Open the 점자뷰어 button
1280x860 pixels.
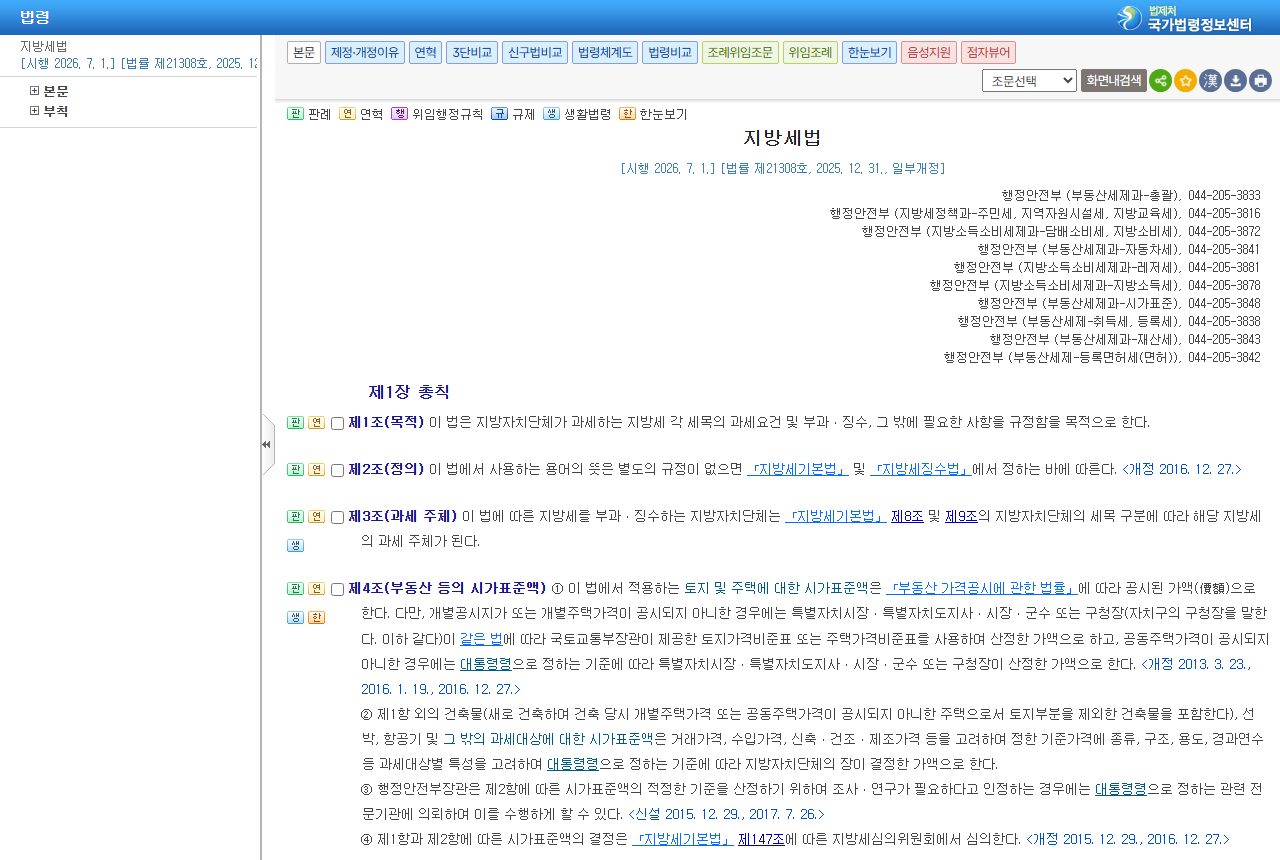(989, 52)
